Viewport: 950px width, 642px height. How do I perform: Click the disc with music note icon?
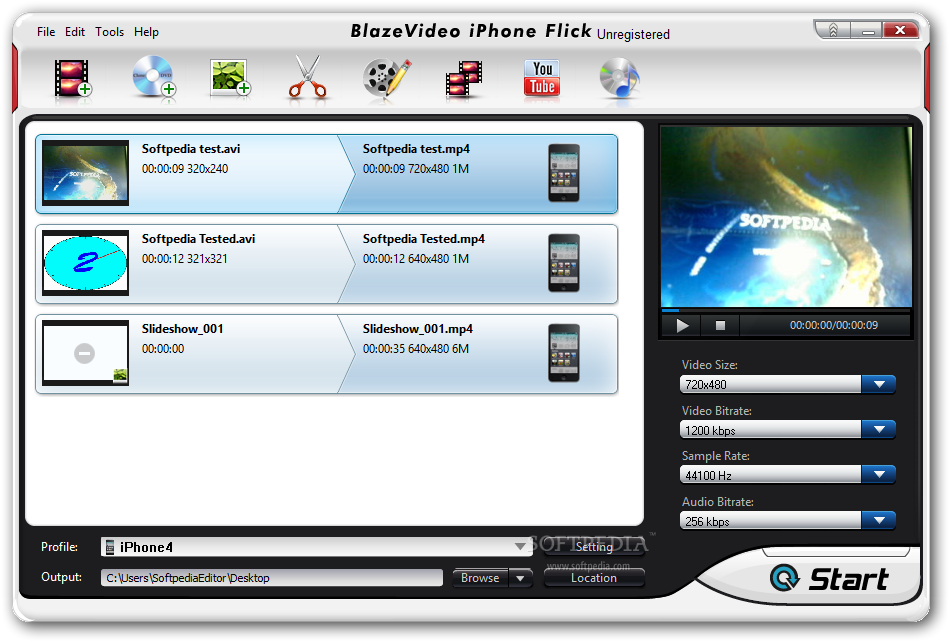(x=619, y=78)
